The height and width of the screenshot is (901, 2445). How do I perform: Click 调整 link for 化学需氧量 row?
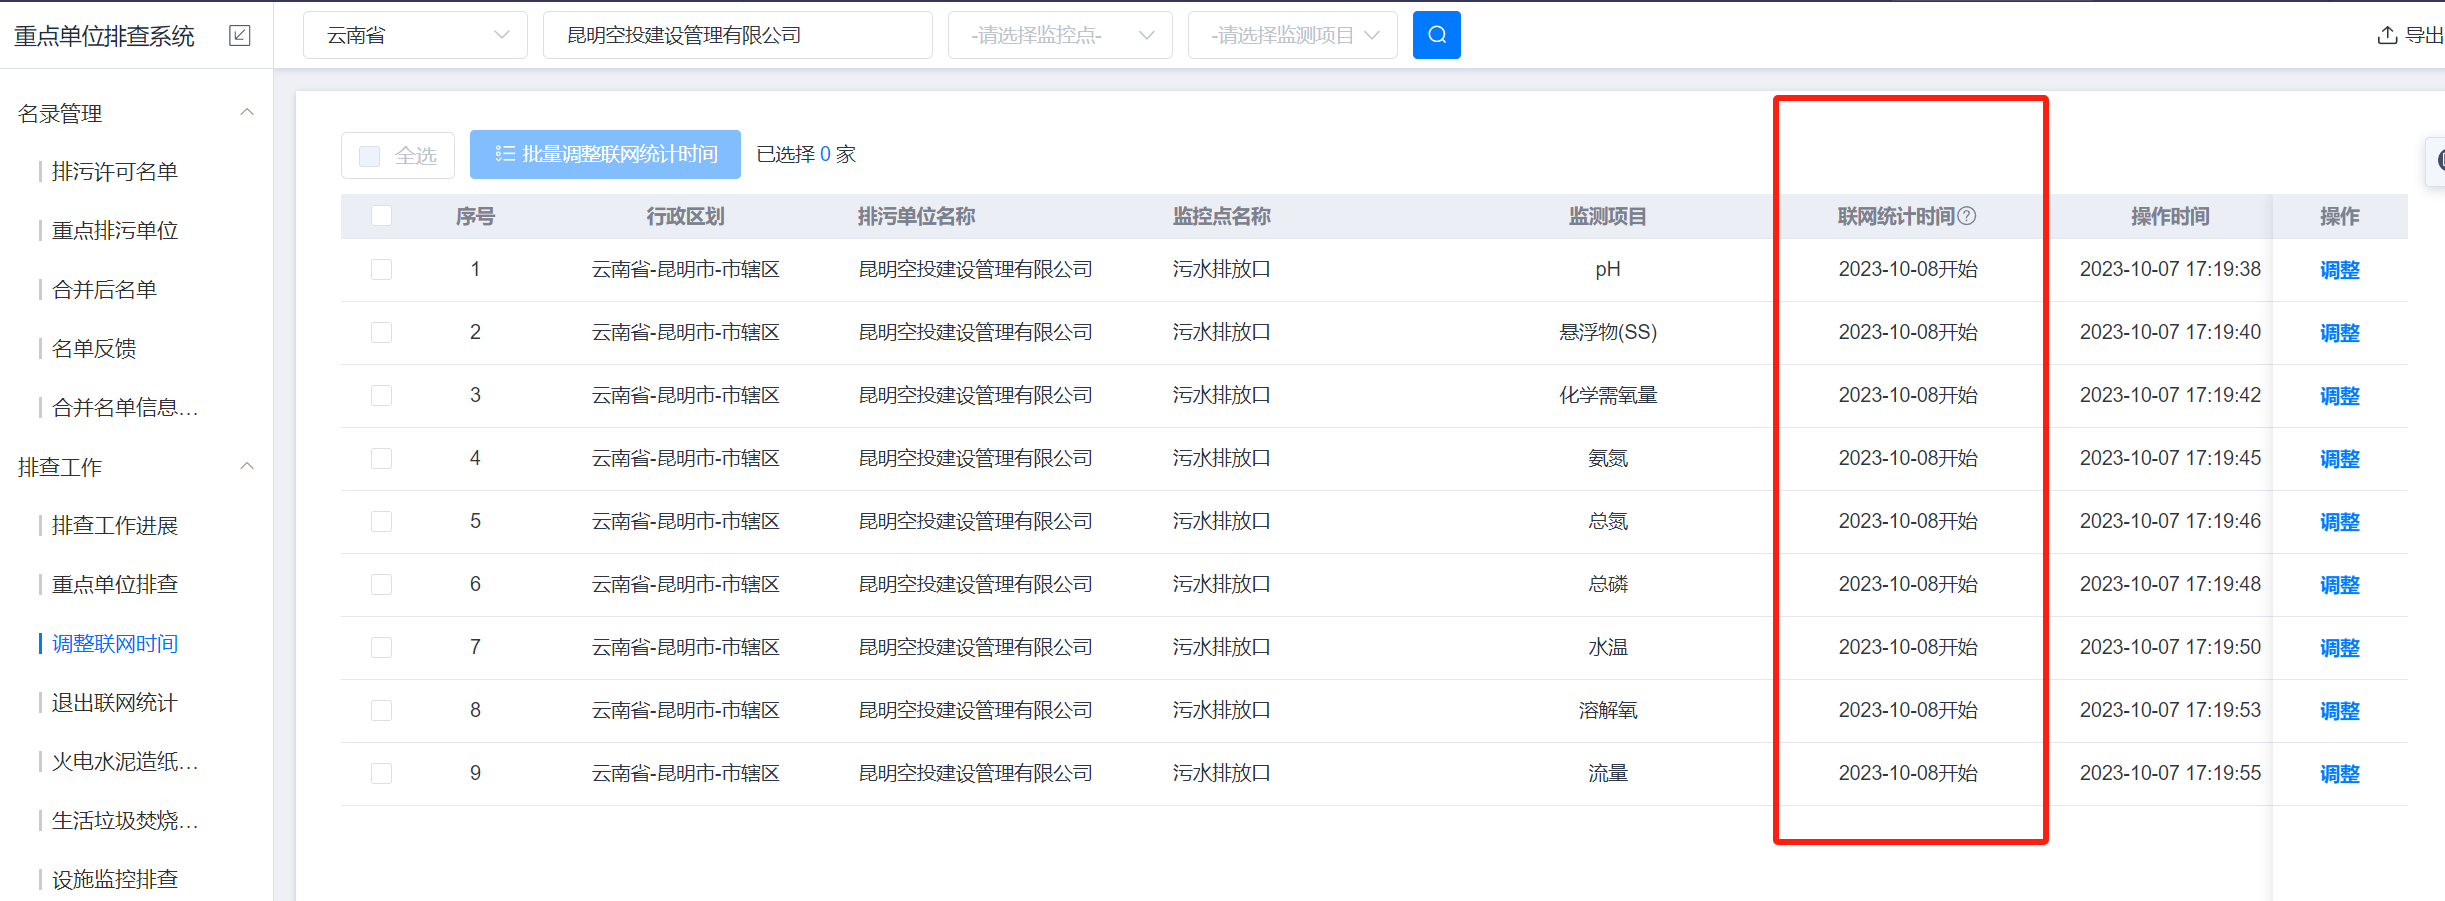click(2339, 396)
